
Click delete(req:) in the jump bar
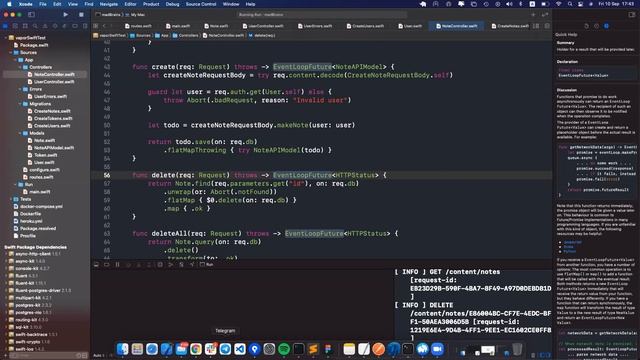262,36
